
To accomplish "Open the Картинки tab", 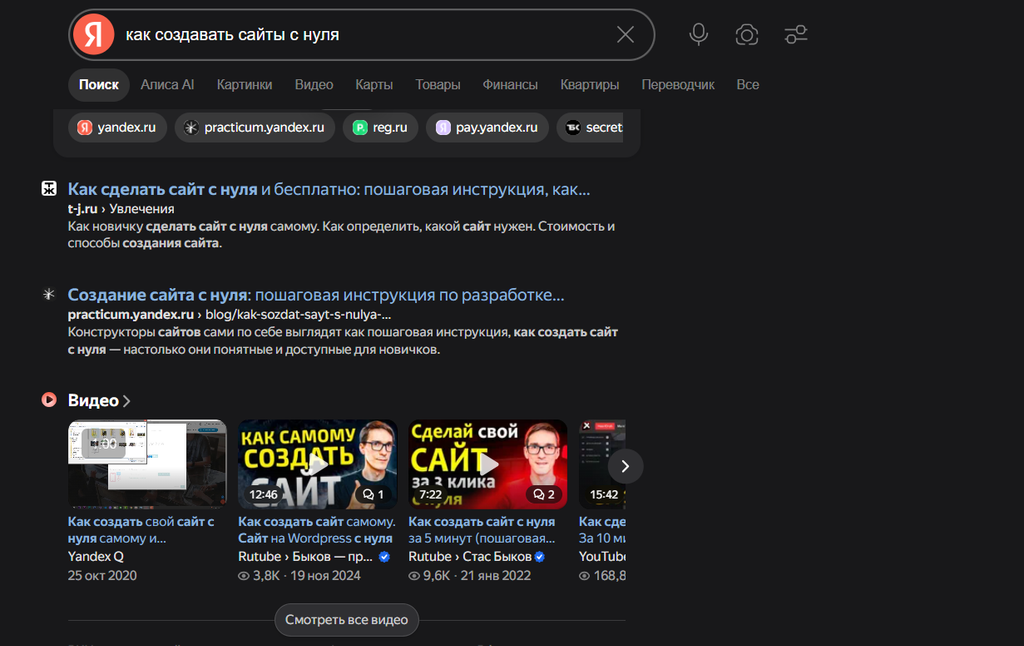I will (244, 85).
